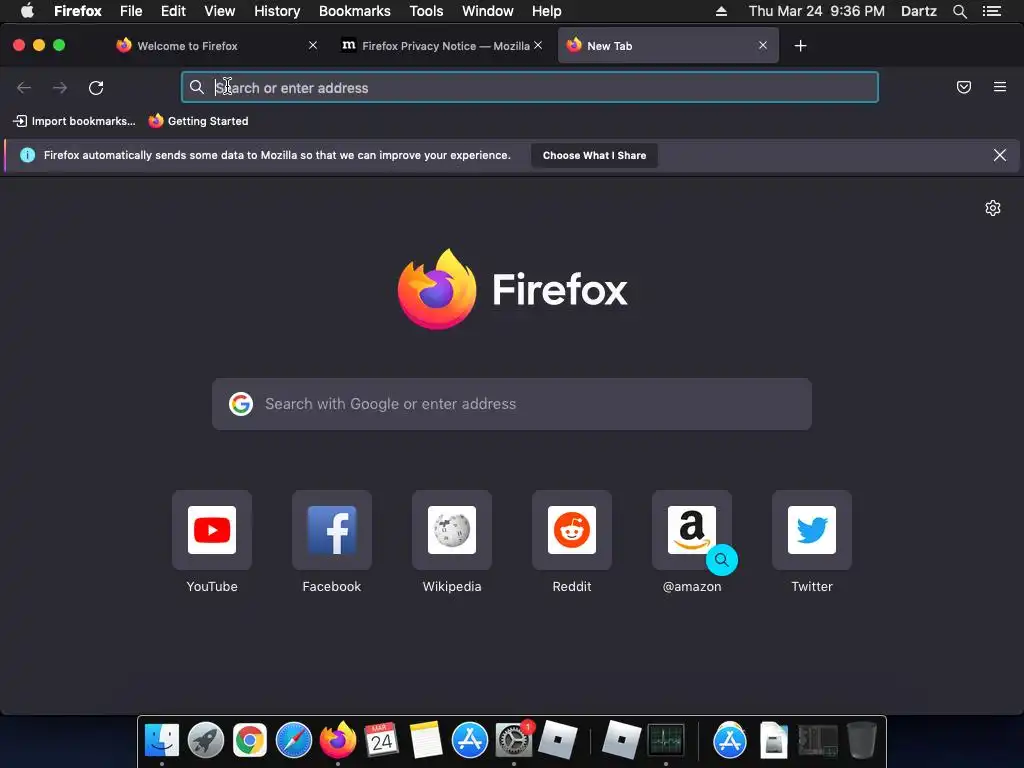Open Calendar from the Dock
The width and height of the screenshot is (1024, 768).
click(x=381, y=741)
